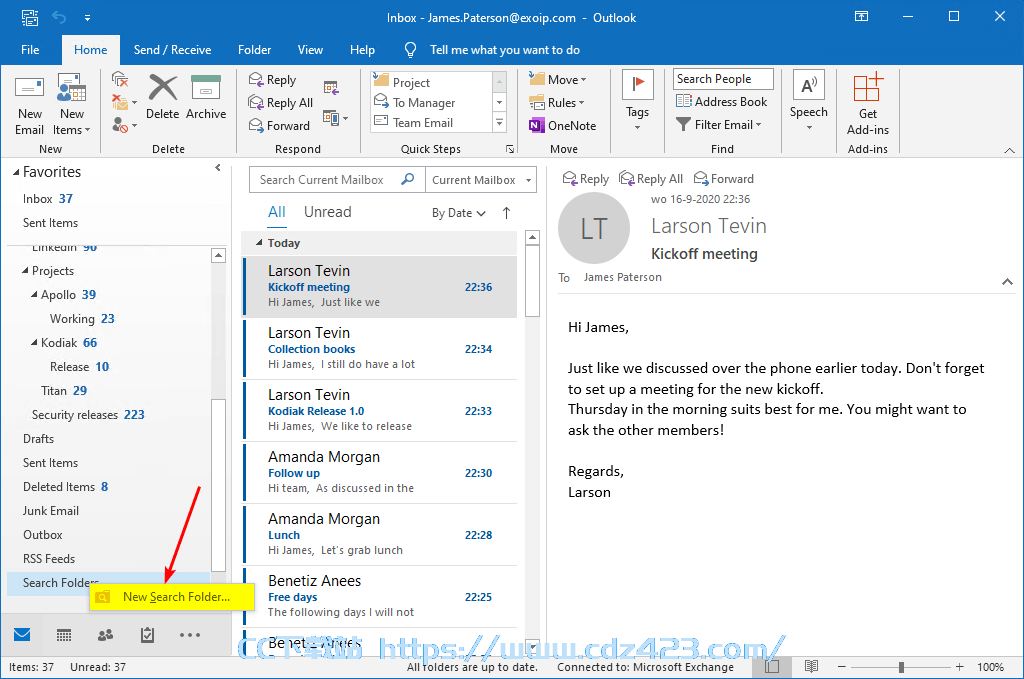Click the Reply icon in ribbon
This screenshot has height=679, width=1024.
pyautogui.click(x=272, y=80)
